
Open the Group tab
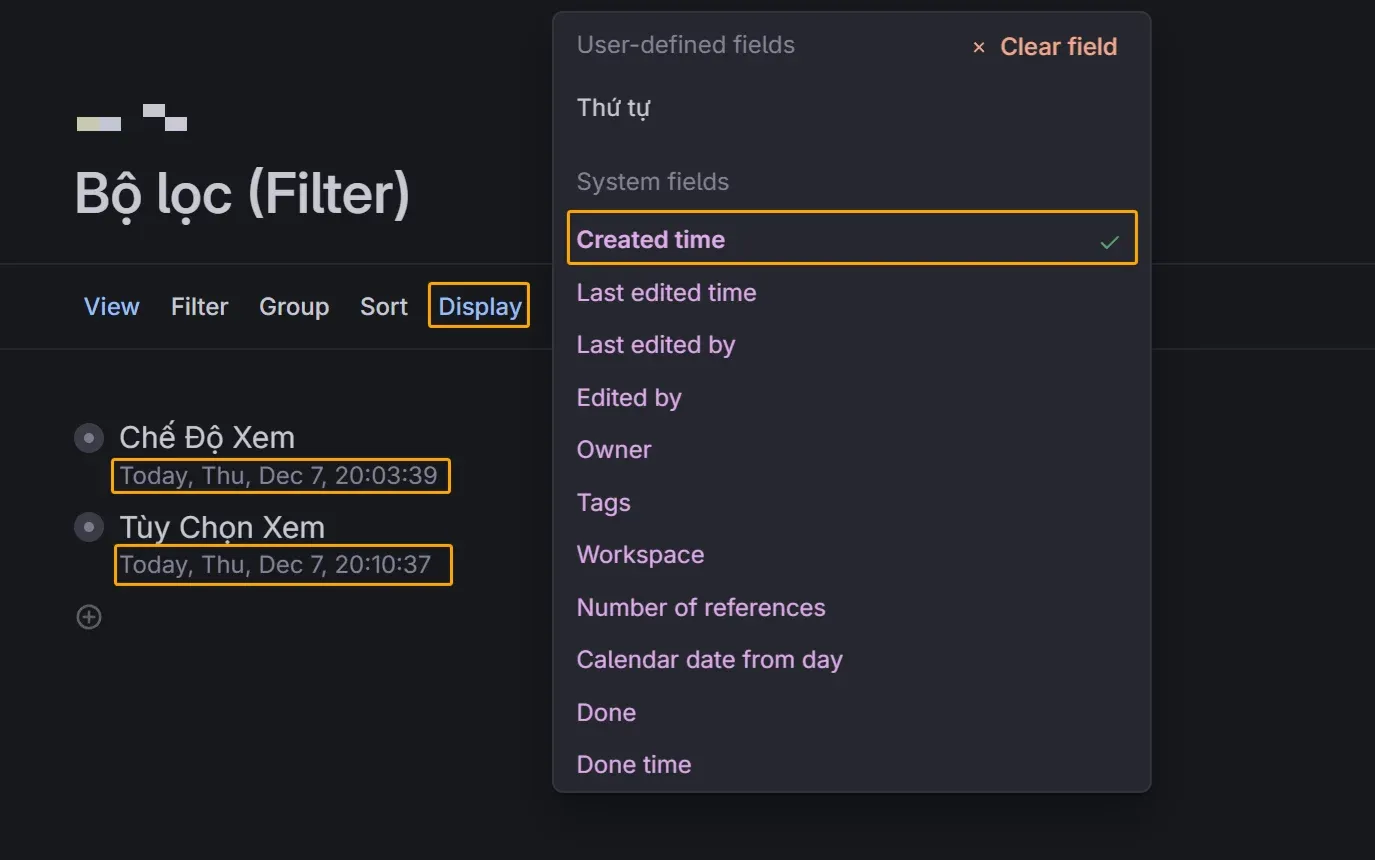[x=294, y=306]
